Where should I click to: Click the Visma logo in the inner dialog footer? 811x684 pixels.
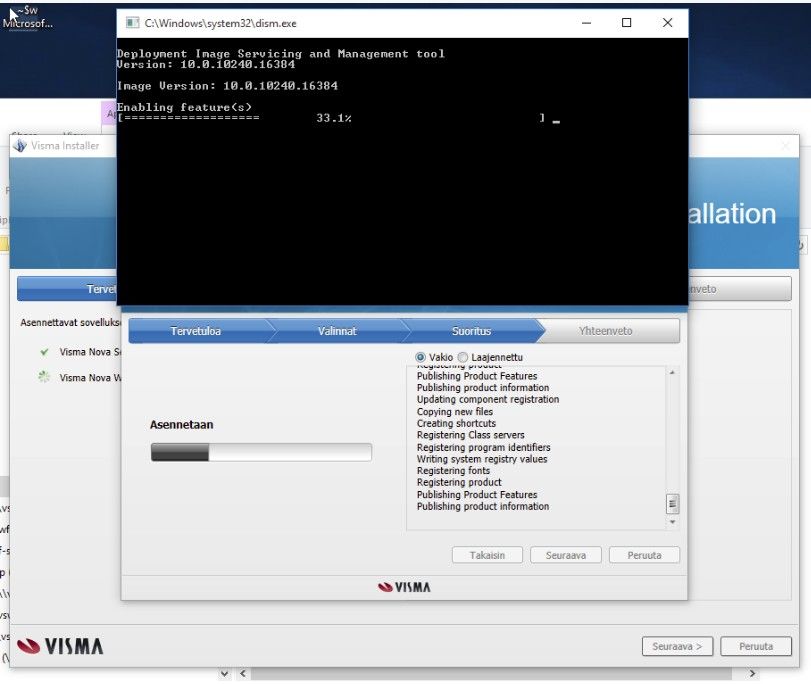404,587
